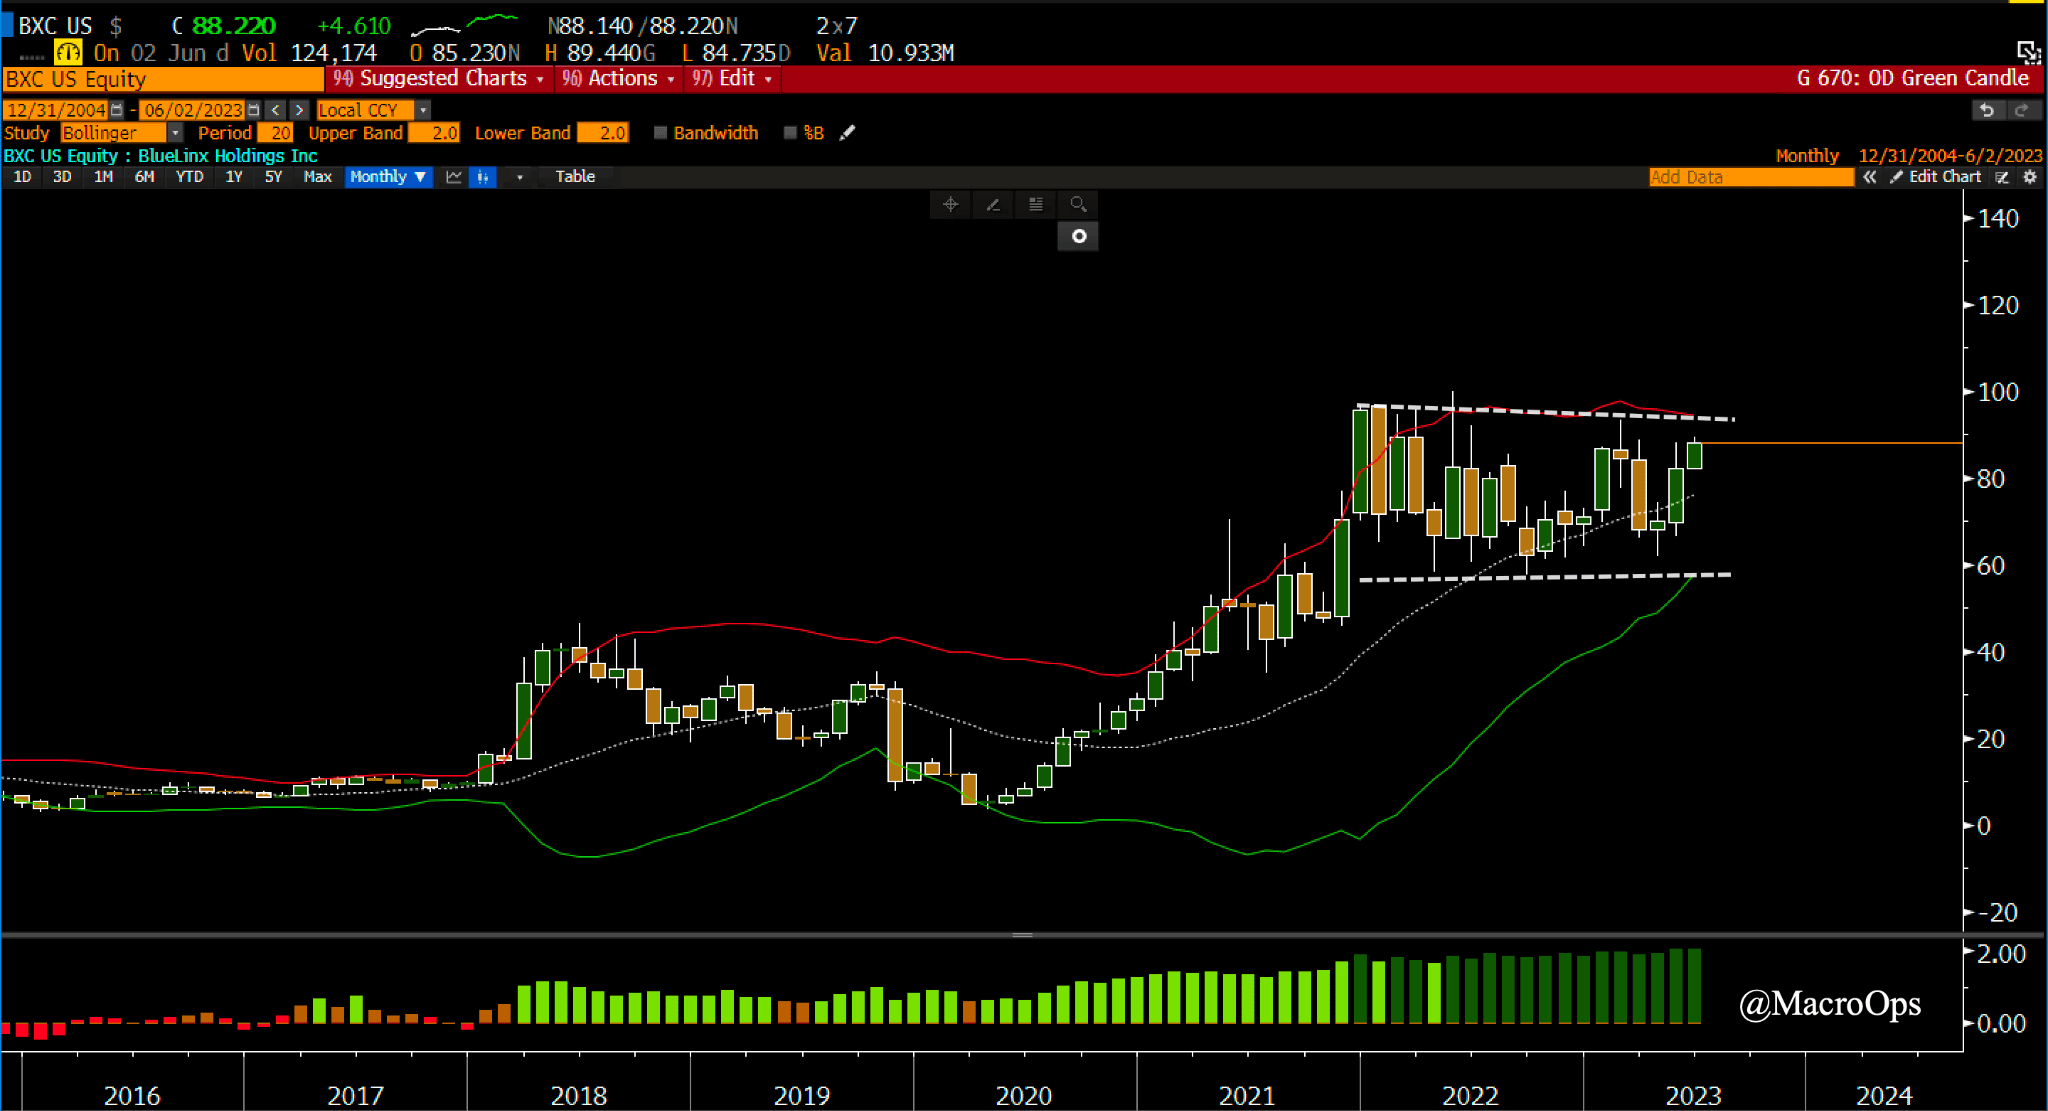Viewport: 2048px width, 1111px height.
Task: Click the Table button
Action: coord(575,177)
